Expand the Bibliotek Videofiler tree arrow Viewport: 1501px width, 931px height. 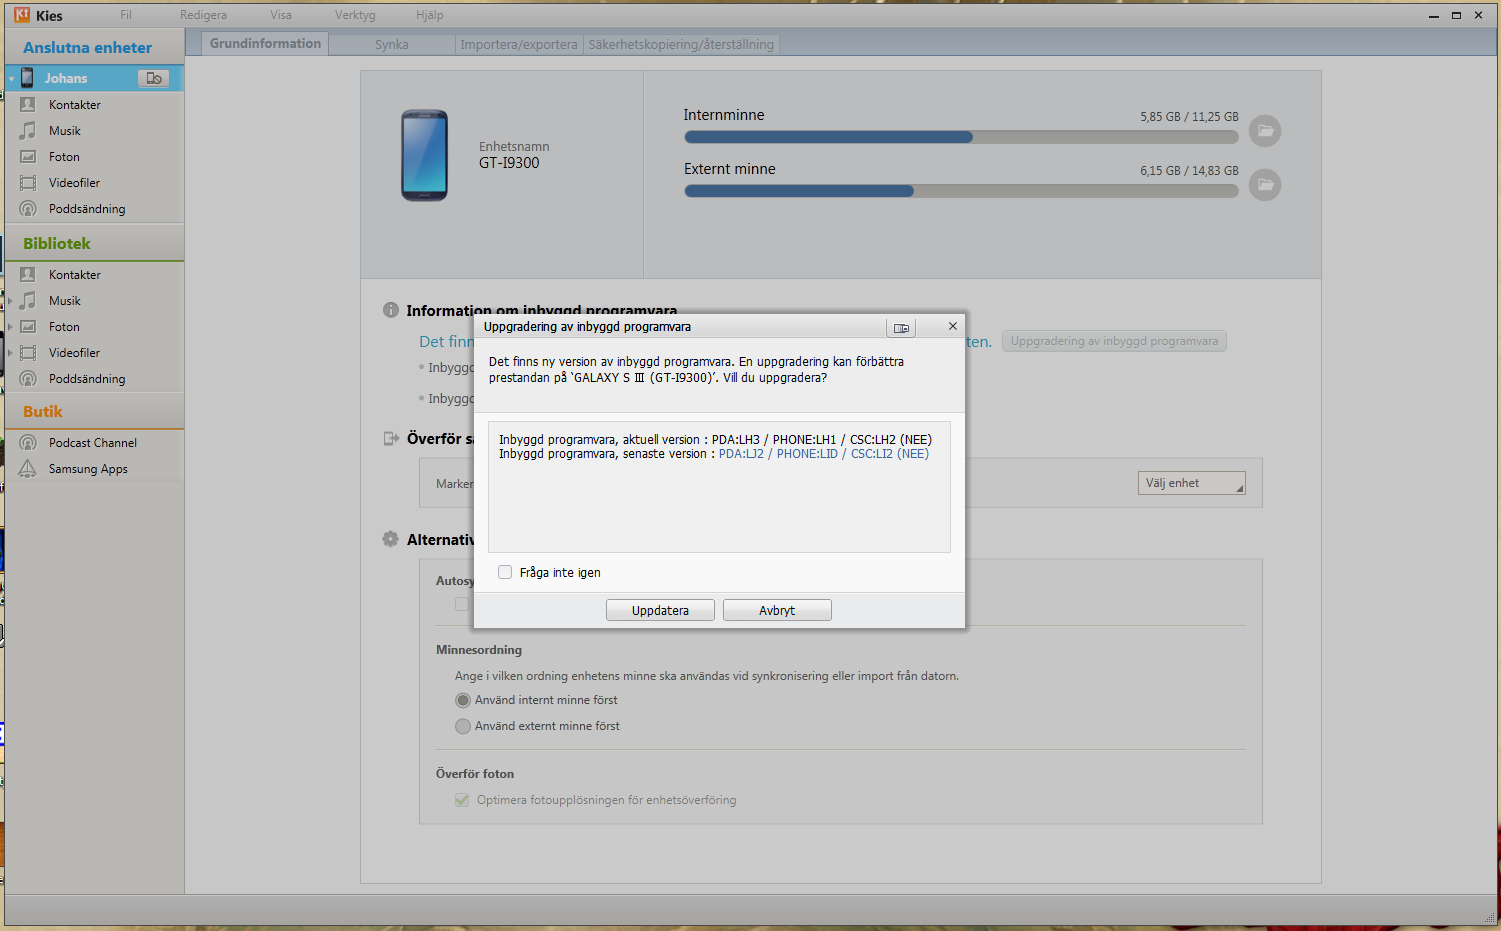[11, 352]
